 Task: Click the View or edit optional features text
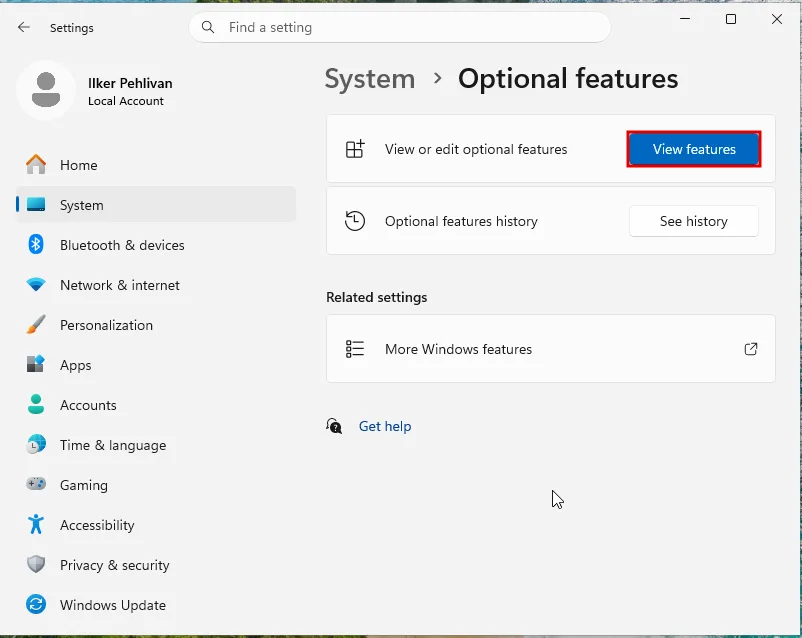tap(476, 149)
